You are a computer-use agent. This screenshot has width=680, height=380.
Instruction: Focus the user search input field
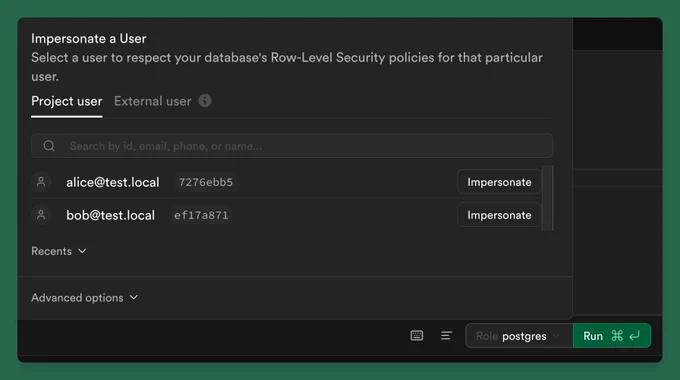(x=292, y=146)
